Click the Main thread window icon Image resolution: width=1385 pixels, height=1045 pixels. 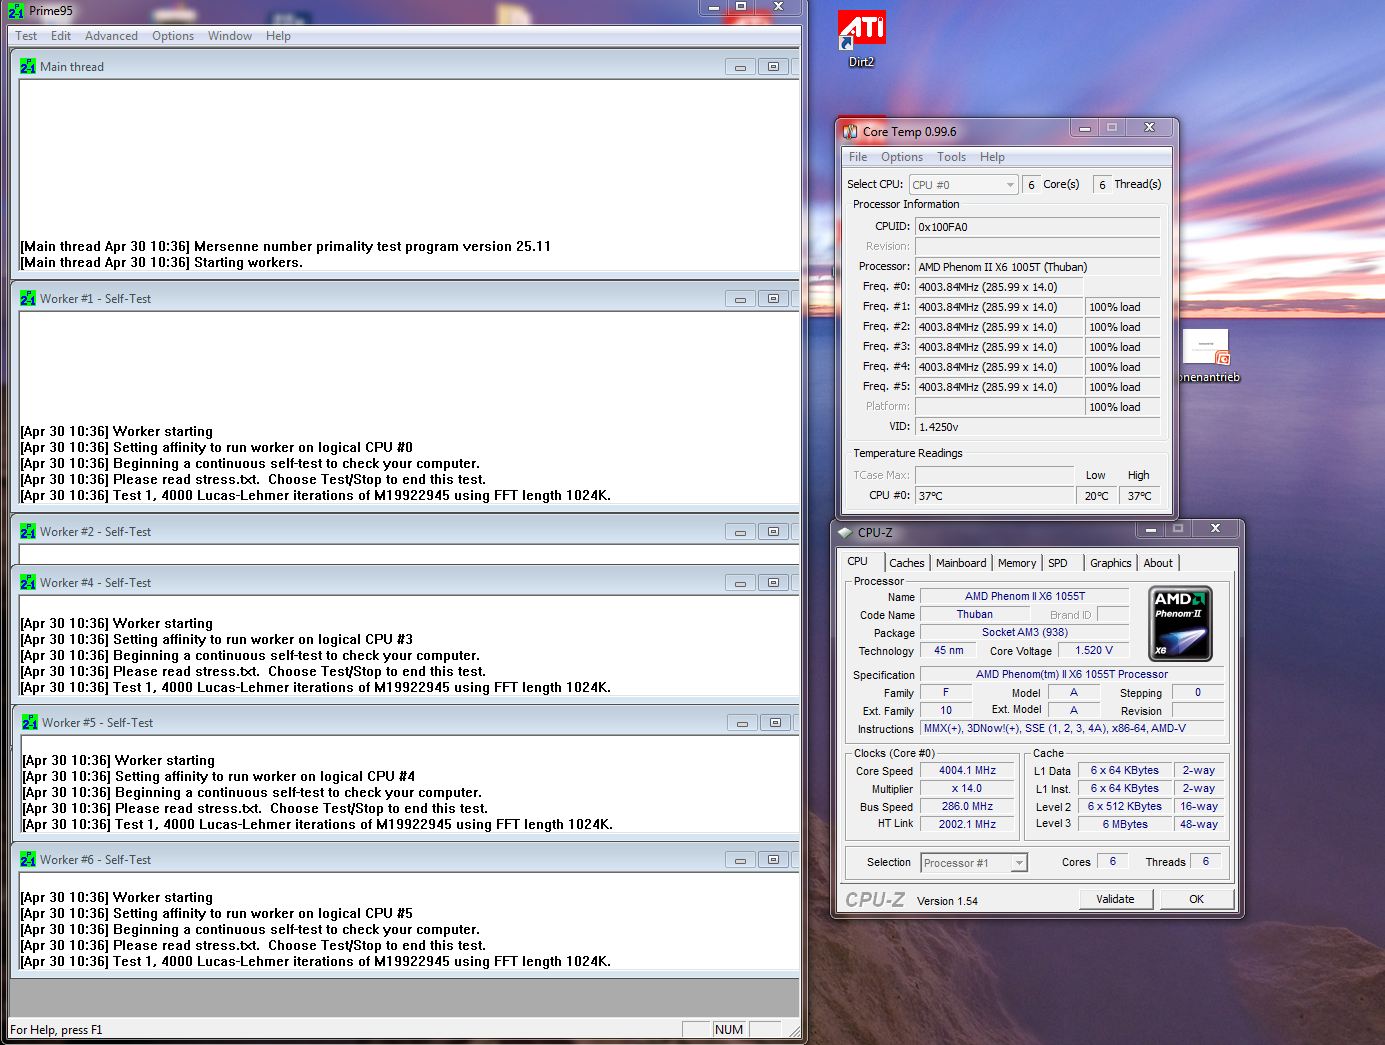click(28, 67)
